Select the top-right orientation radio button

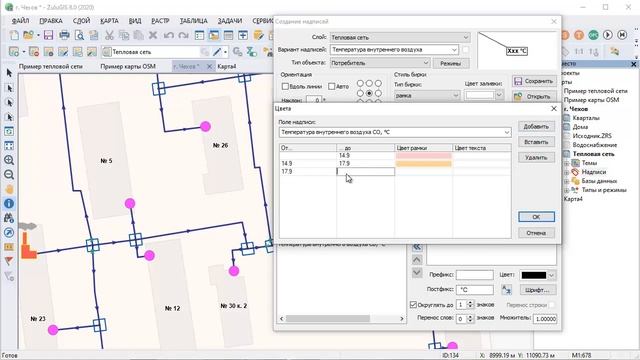pos(378,83)
